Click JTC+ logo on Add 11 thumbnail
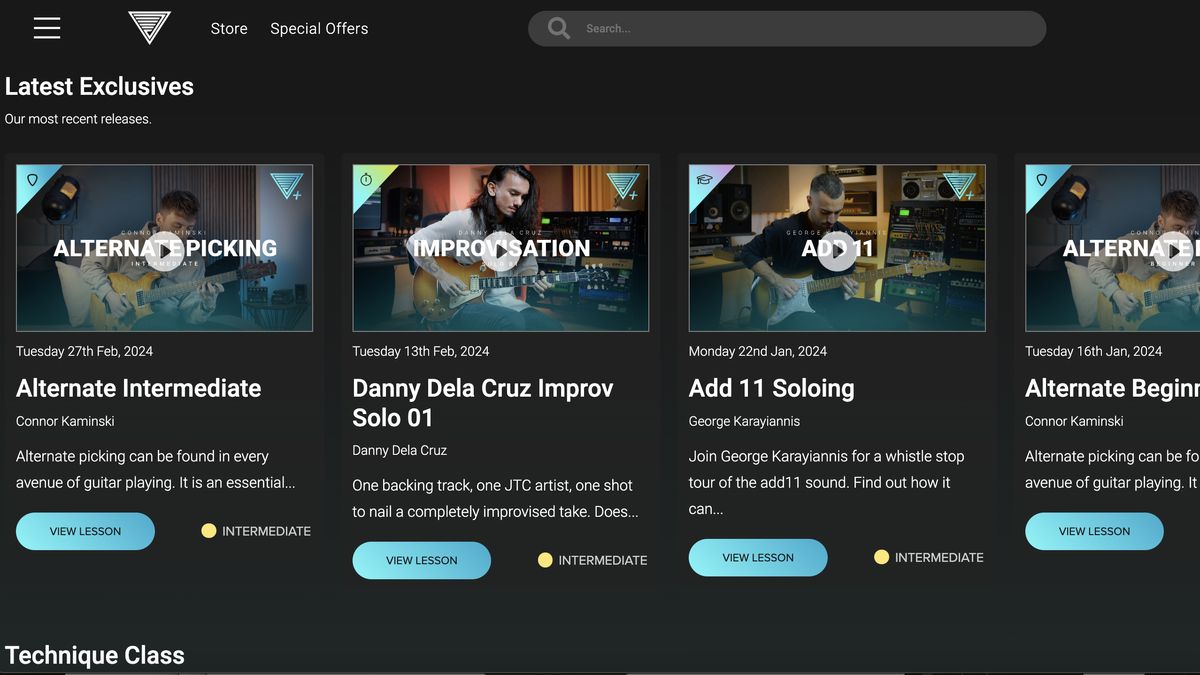The image size is (1200, 675). pyautogui.click(x=959, y=185)
